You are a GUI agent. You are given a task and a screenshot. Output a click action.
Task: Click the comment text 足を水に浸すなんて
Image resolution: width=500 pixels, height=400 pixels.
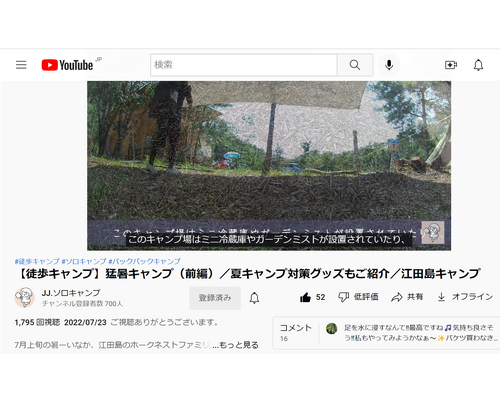pyautogui.click(x=421, y=333)
